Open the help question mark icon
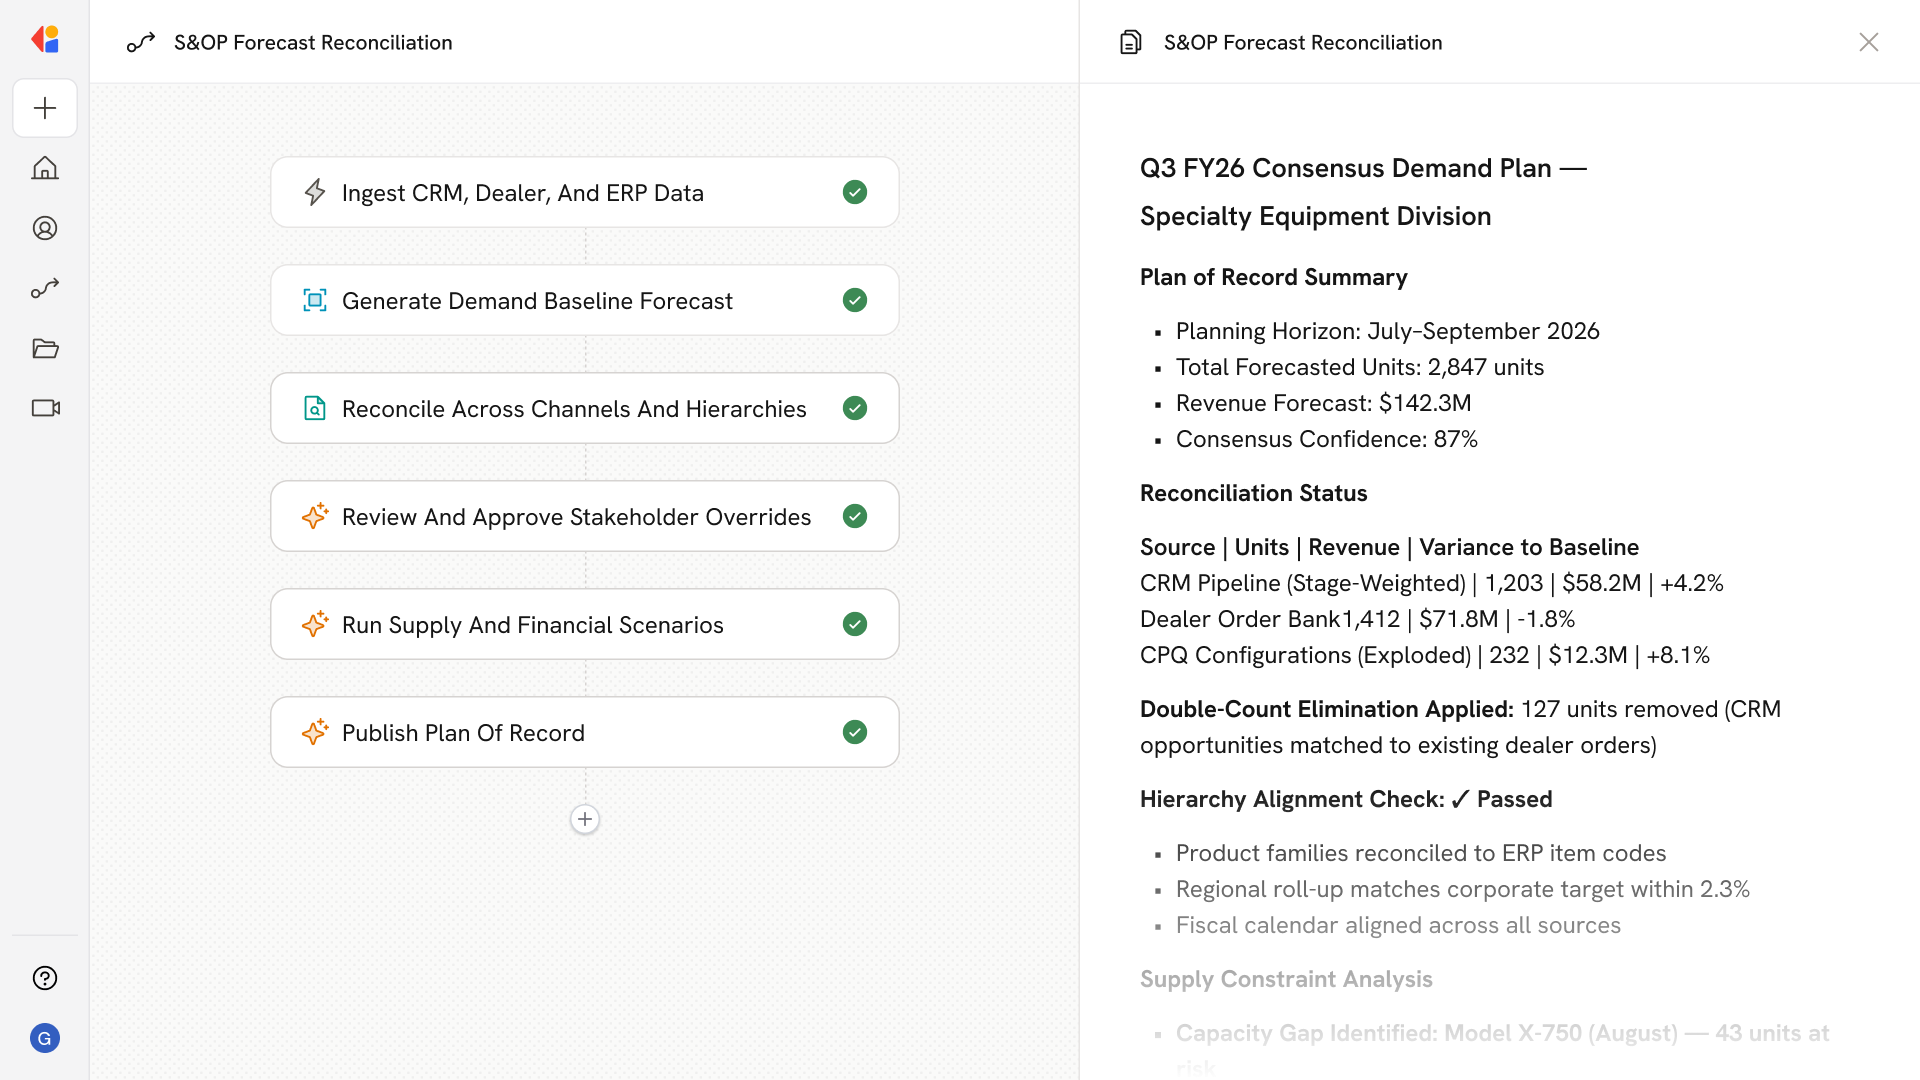The image size is (1920, 1080). coord(45,978)
